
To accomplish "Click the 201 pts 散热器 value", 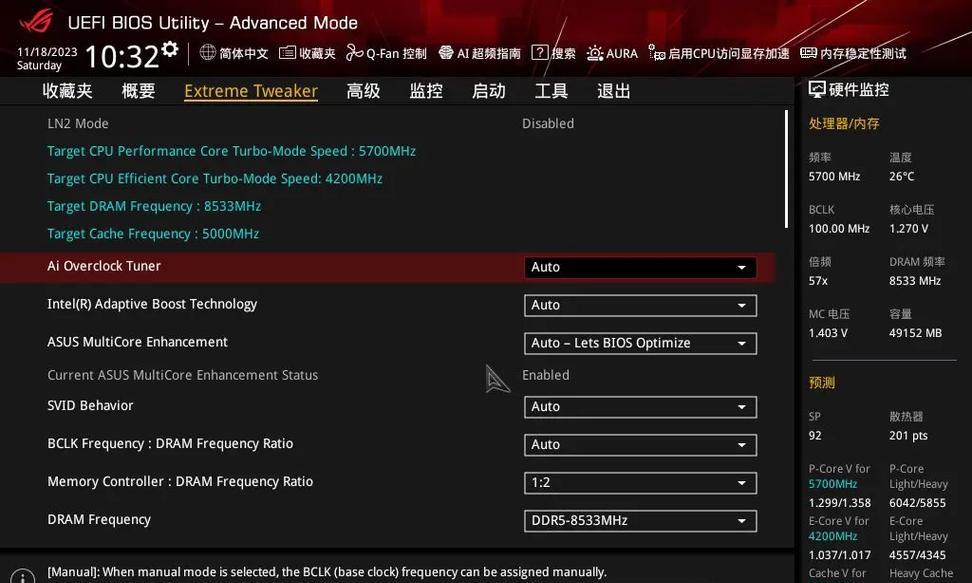I will [908, 435].
